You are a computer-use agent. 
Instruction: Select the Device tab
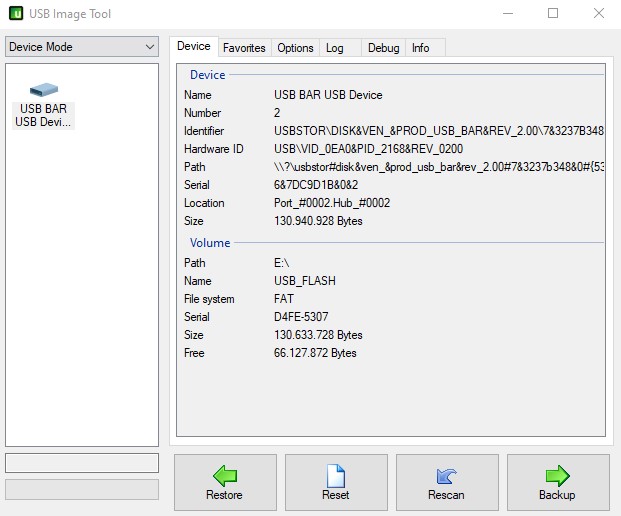click(x=194, y=47)
